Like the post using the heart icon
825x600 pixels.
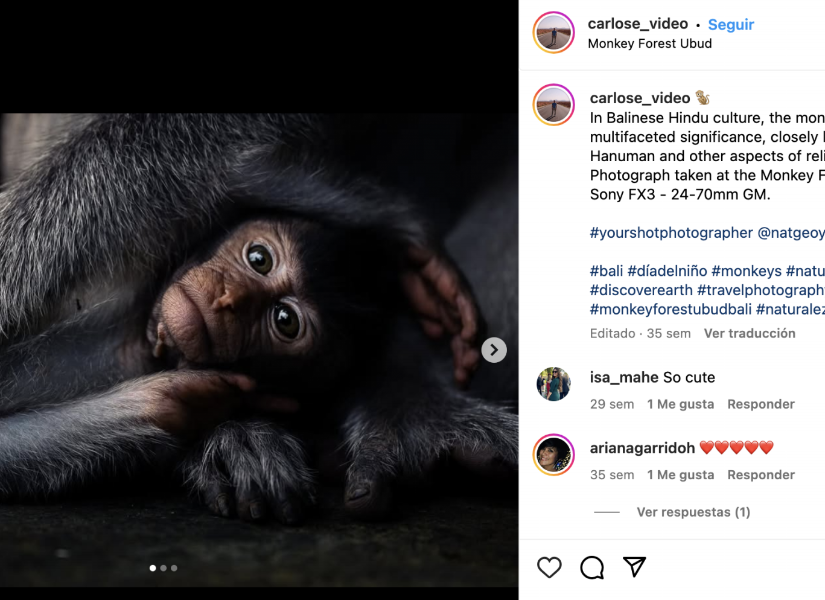pos(549,566)
